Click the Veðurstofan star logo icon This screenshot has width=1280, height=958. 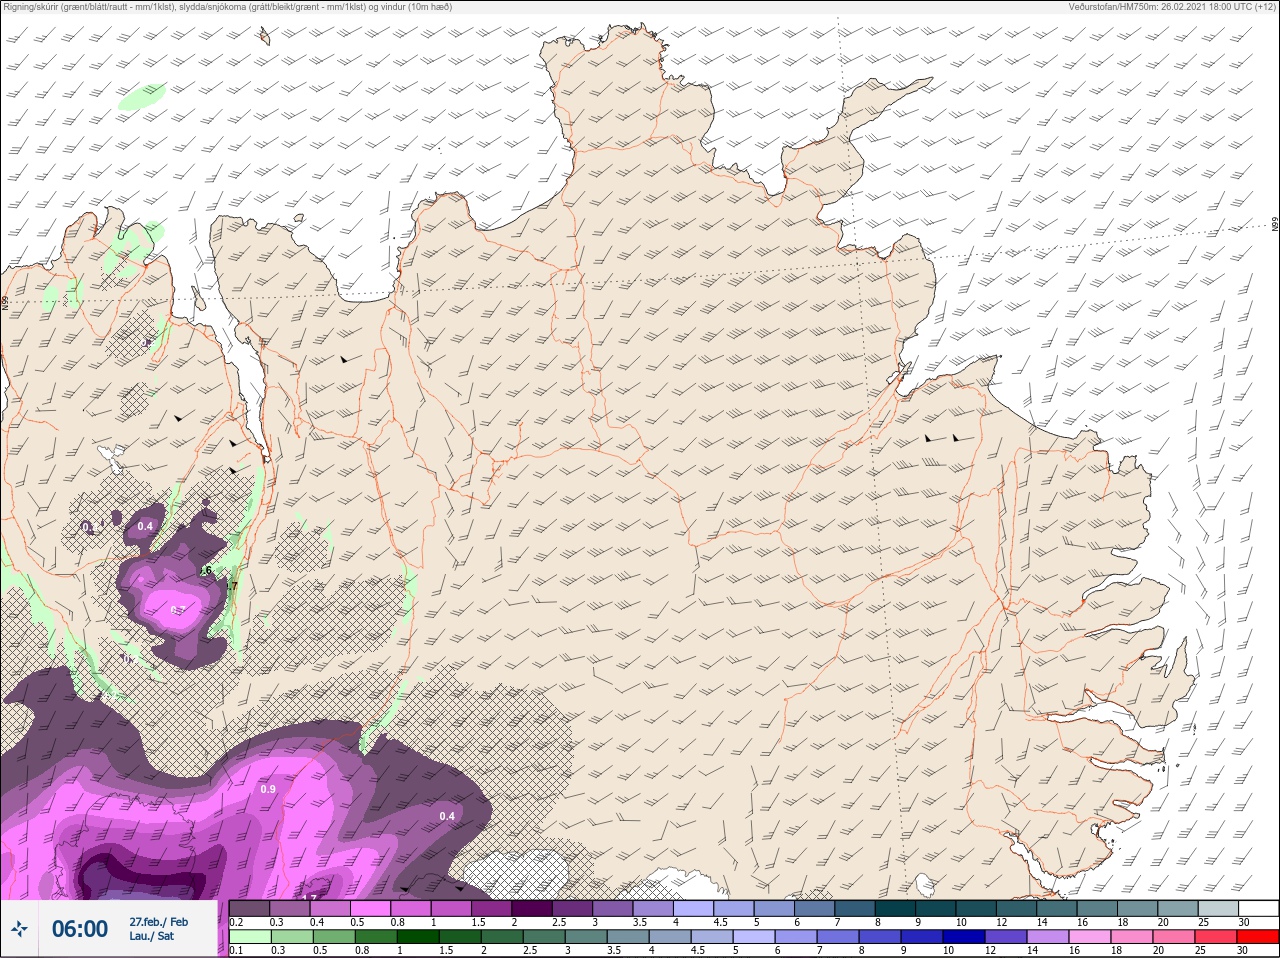point(19,930)
